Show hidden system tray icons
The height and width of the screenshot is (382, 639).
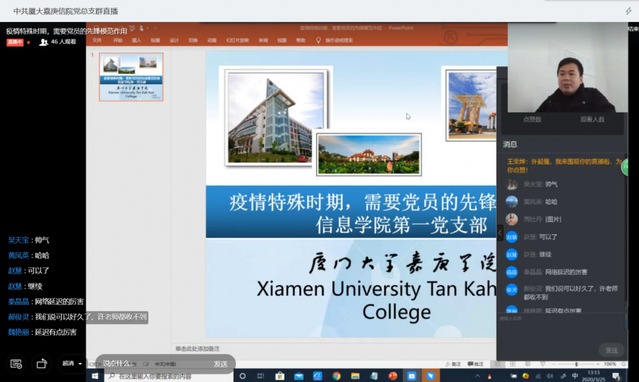coord(478,376)
